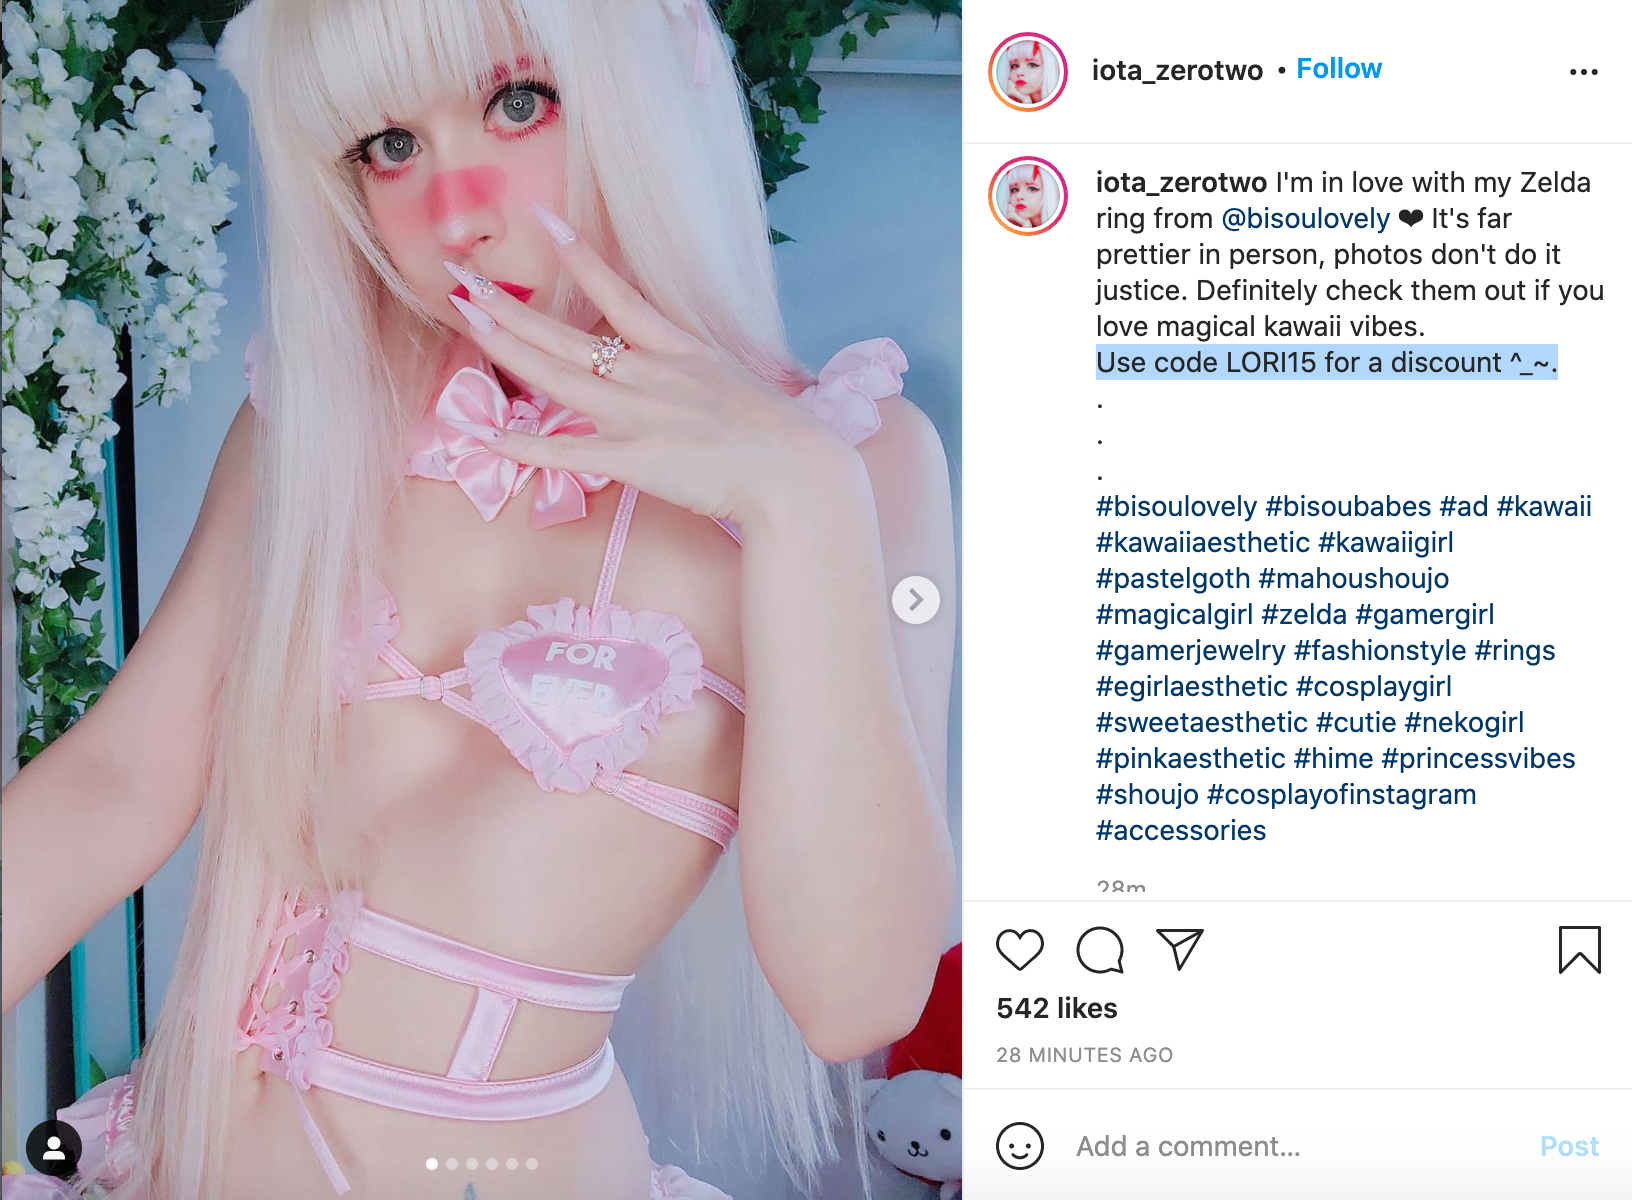The height and width of the screenshot is (1200, 1632).
Task: Open more options three-dot menu
Action: pyautogui.click(x=1584, y=72)
